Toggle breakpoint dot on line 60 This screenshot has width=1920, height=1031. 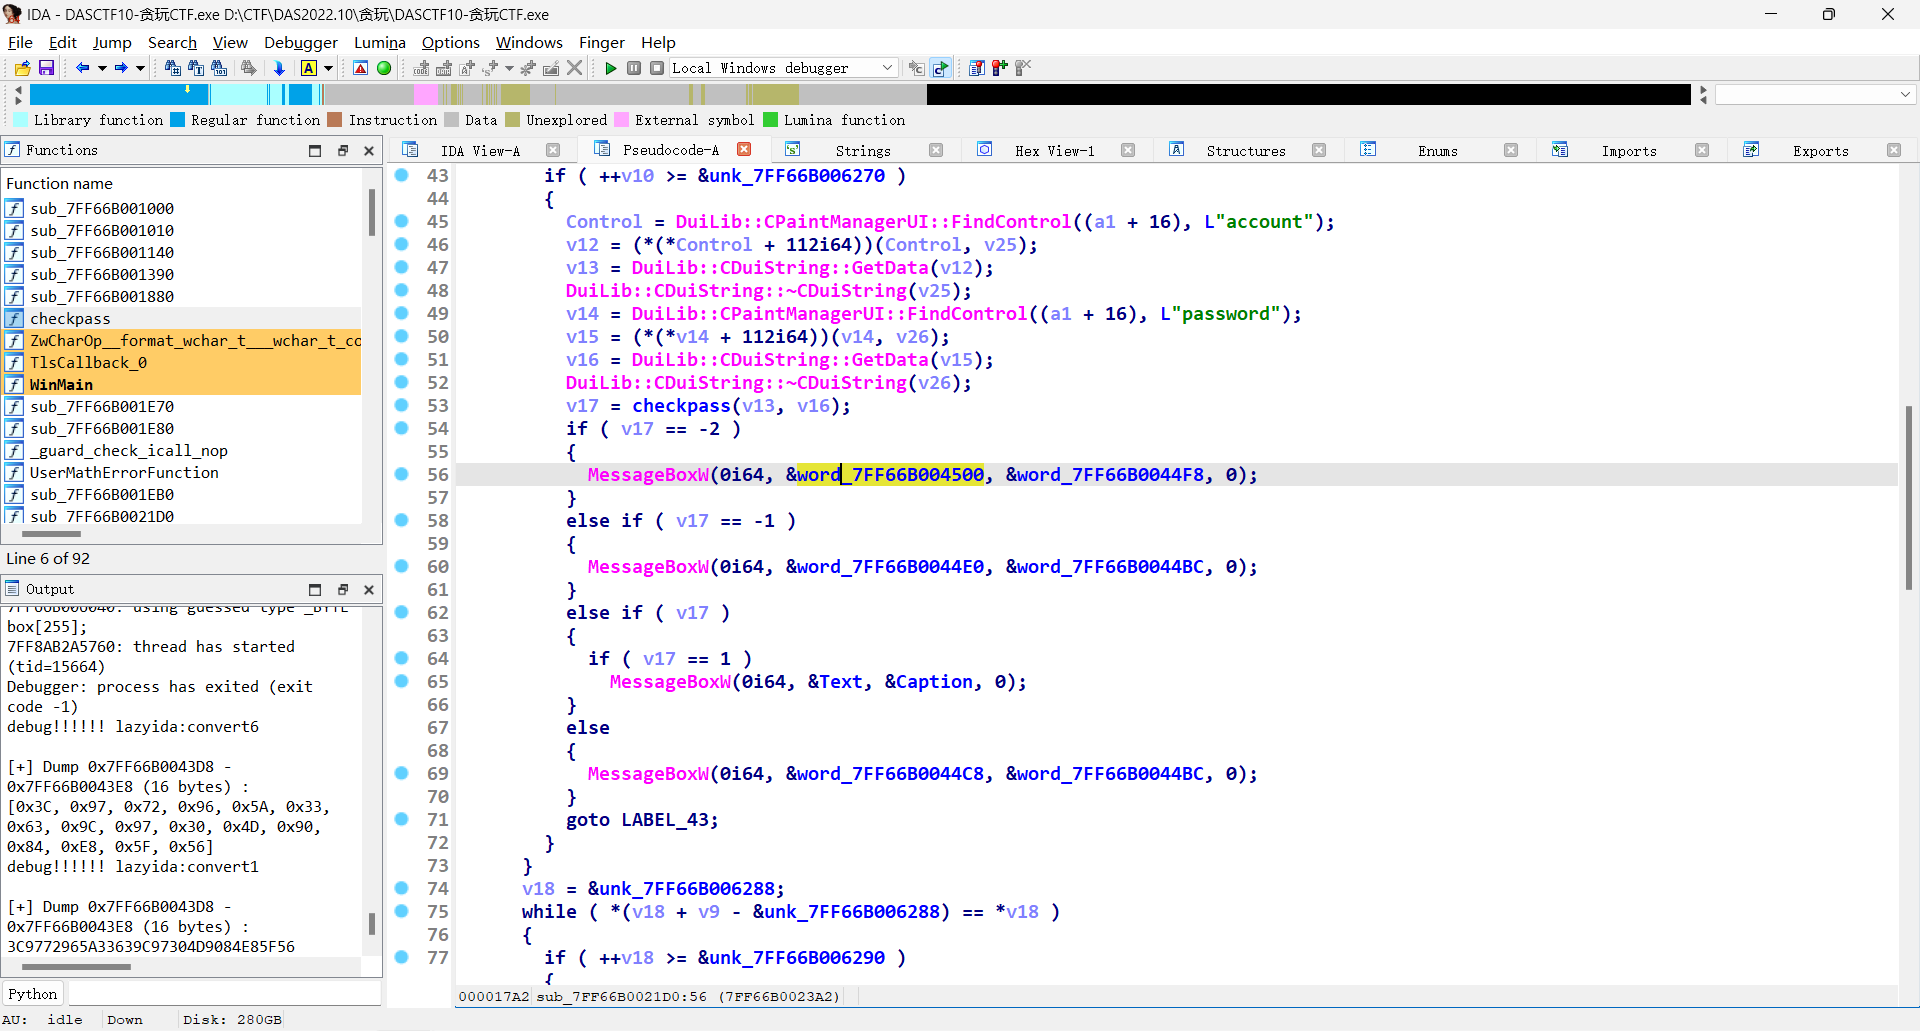[x=402, y=566]
